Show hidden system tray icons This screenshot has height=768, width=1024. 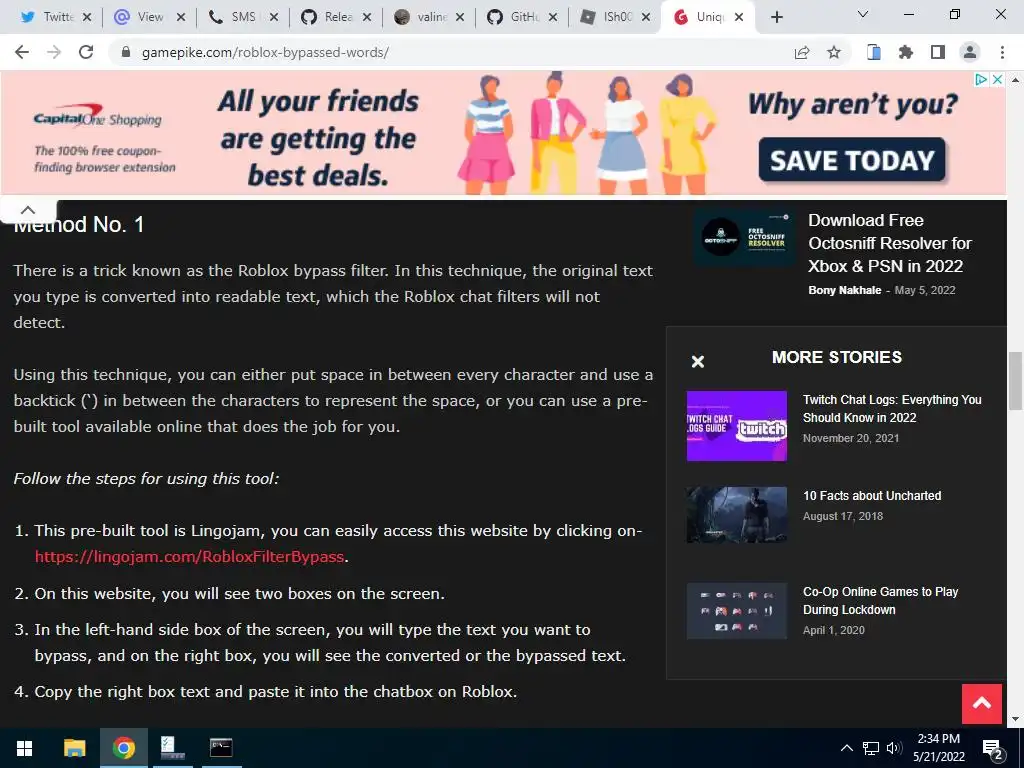tap(846, 748)
